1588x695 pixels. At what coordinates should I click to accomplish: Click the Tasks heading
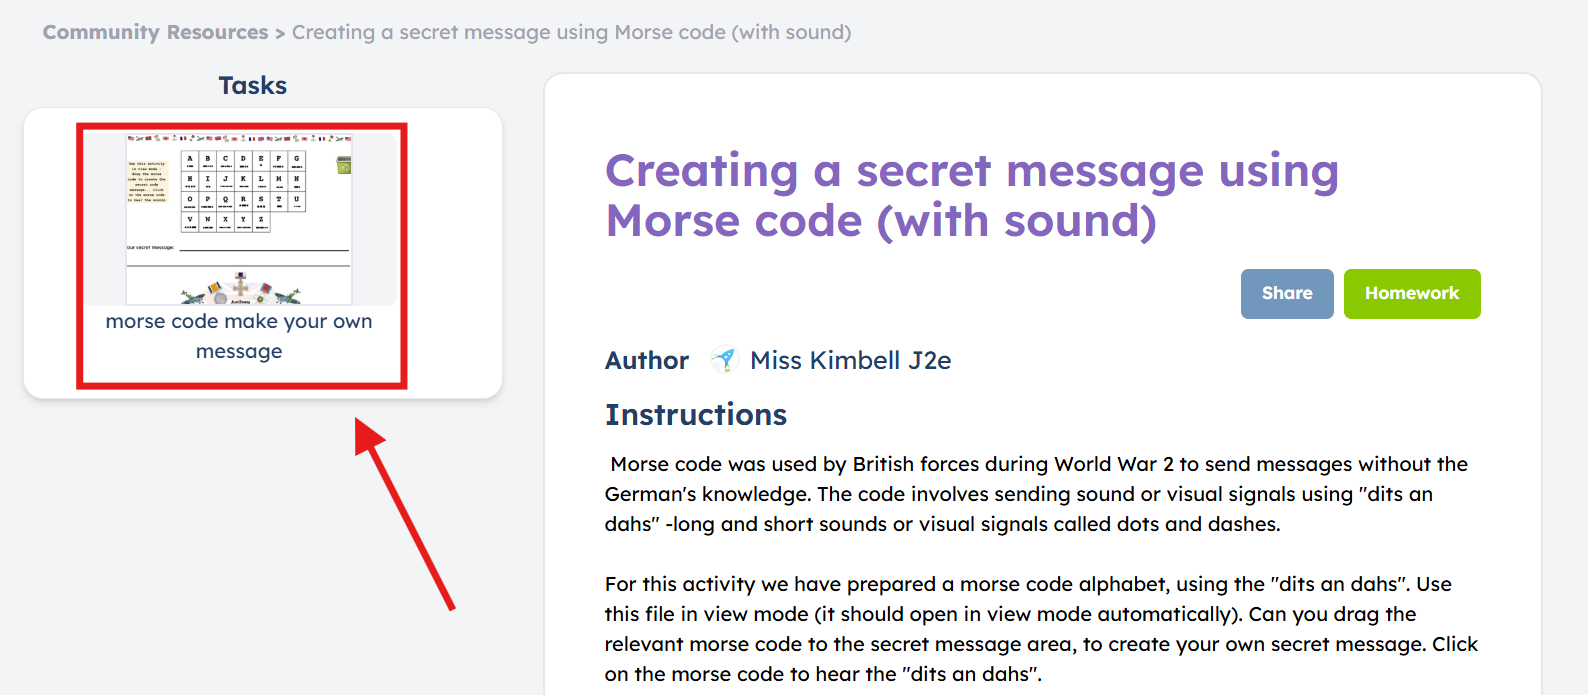[x=253, y=86]
